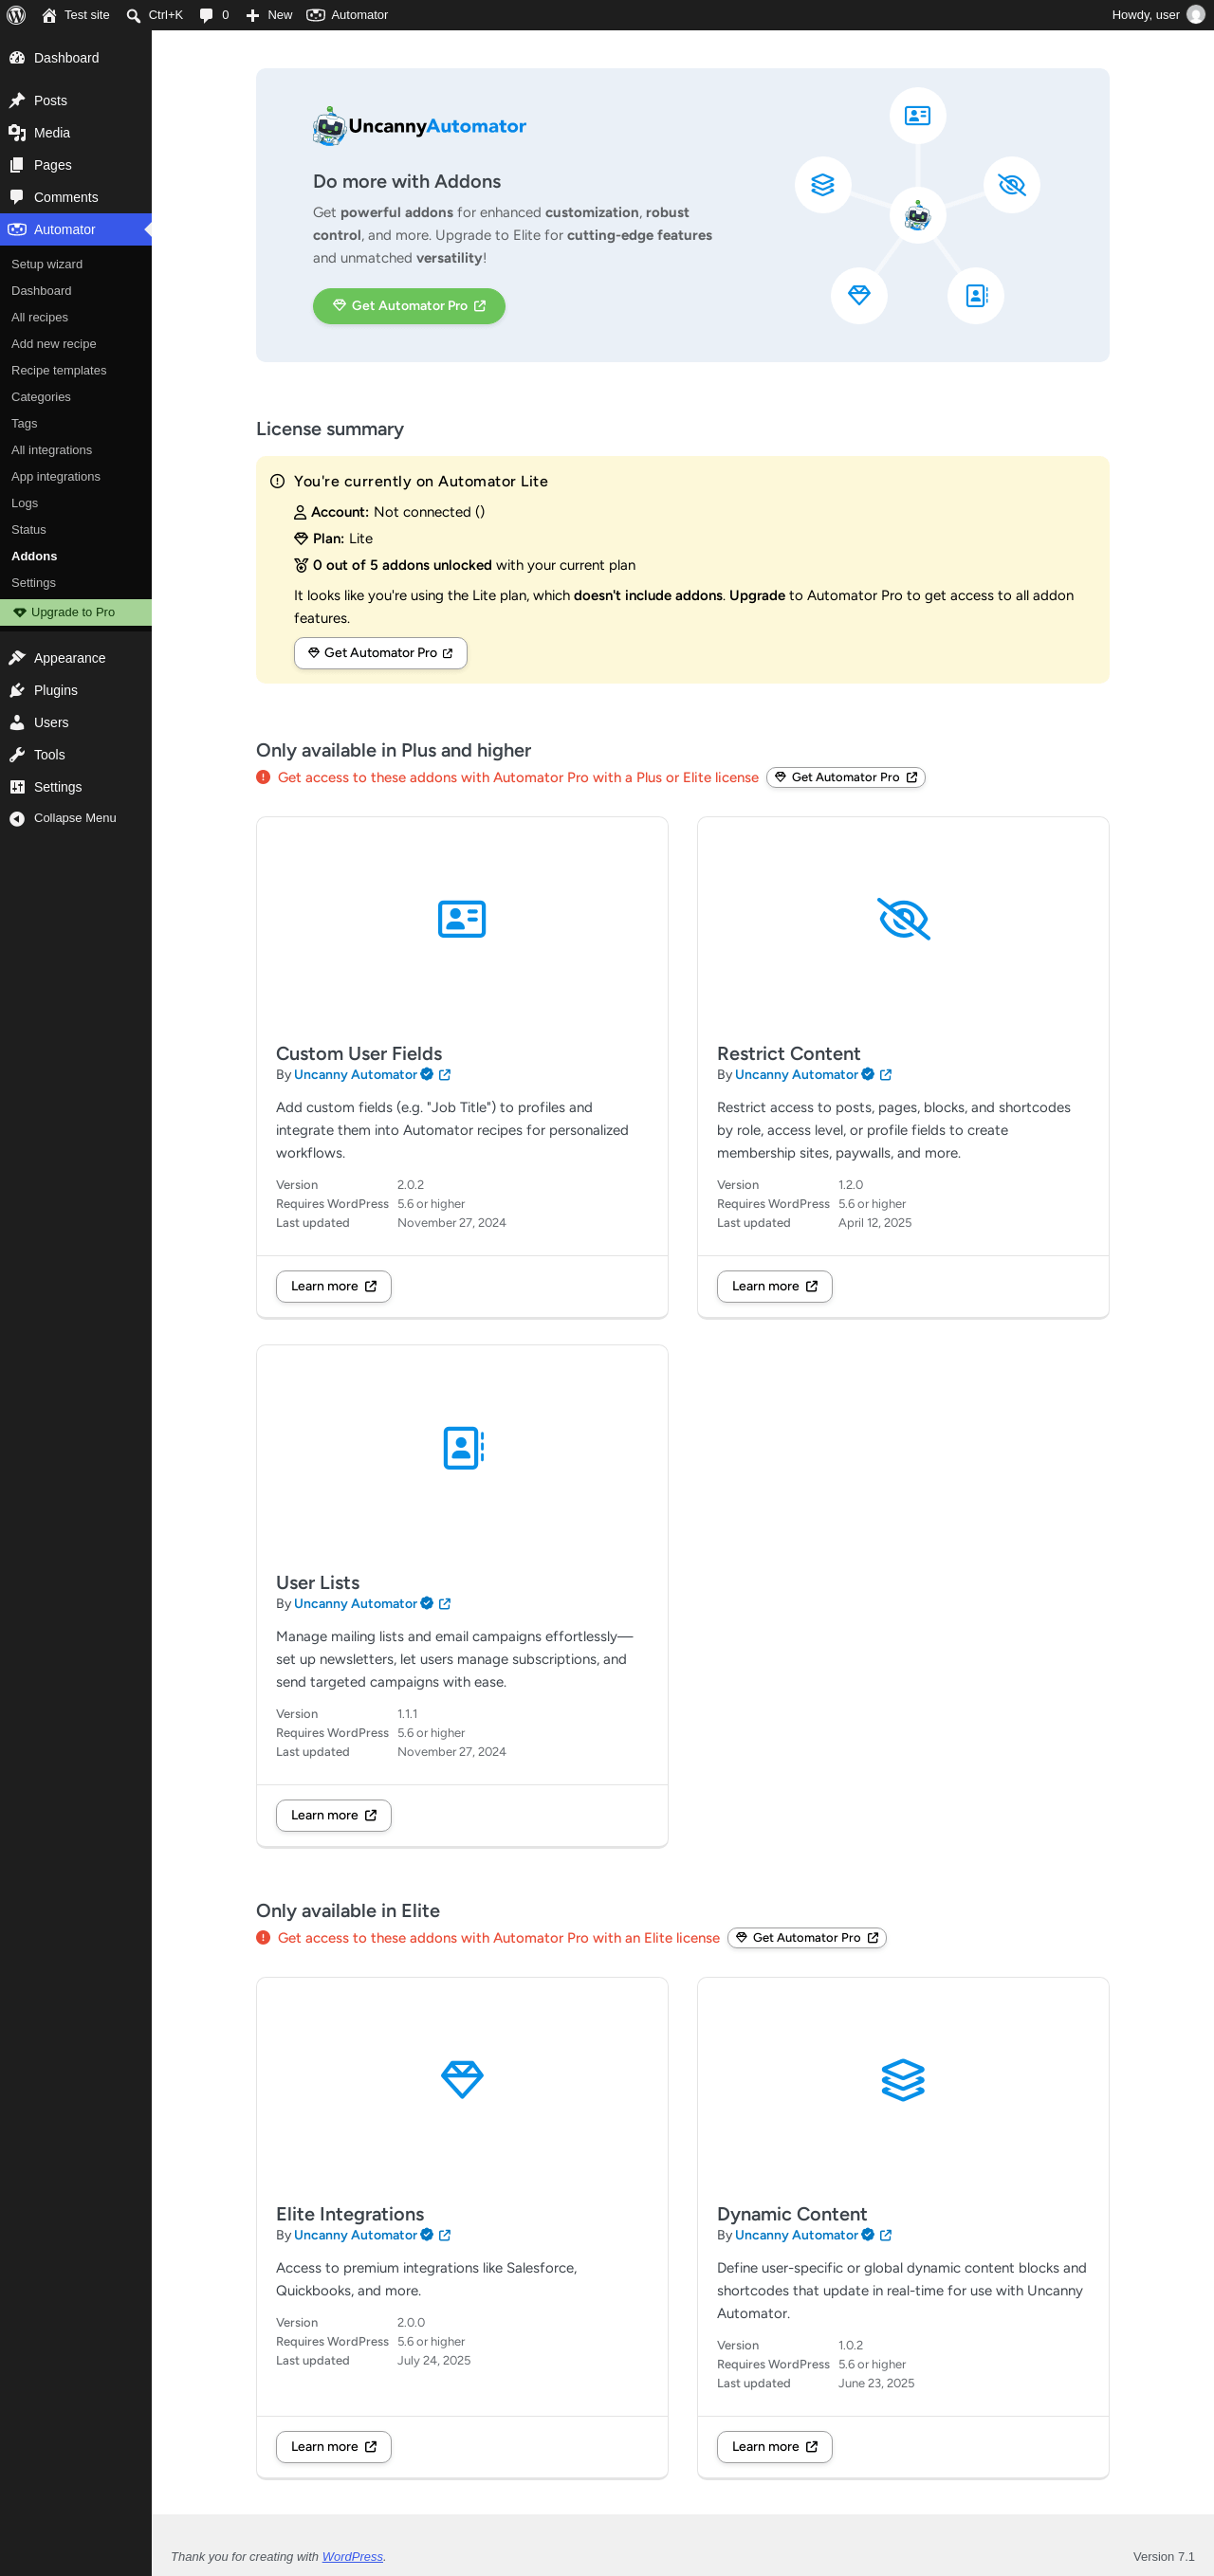Click Get Automator Pro in License summary
The image size is (1214, 2576).
380,653
